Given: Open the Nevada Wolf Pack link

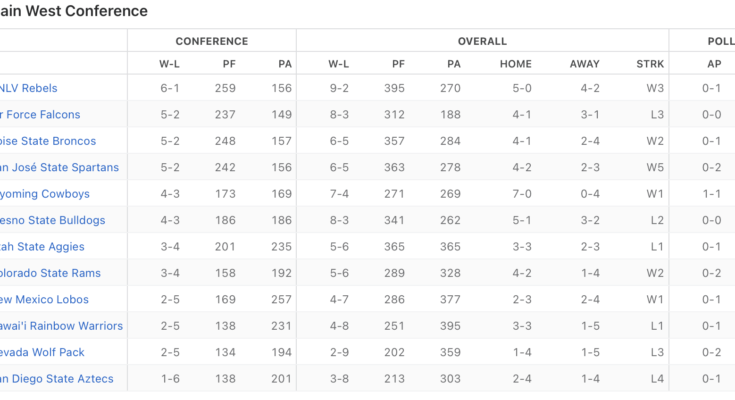Looking at the screenshot, I should click(x=42, y=352).
